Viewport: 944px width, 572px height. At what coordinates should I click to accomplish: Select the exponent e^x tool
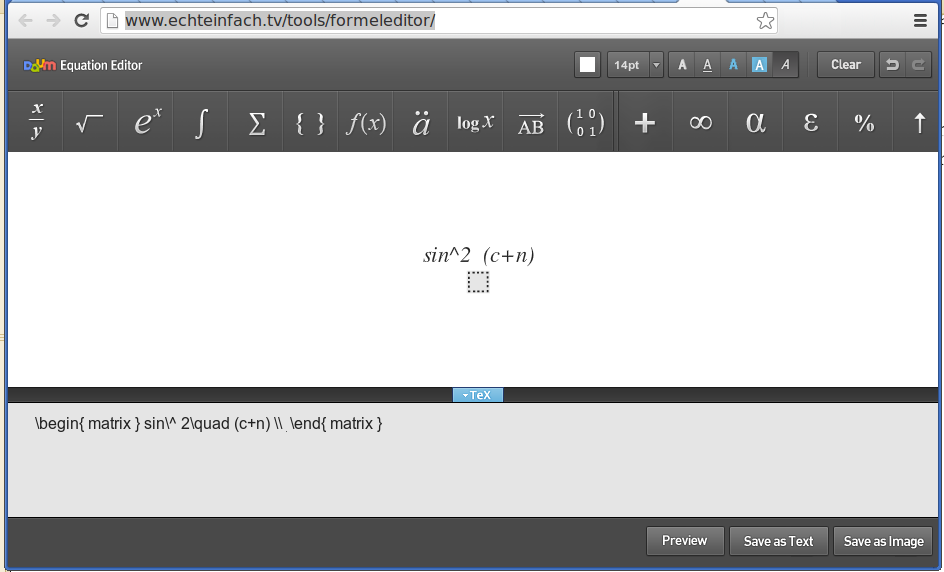coord(146,122)
